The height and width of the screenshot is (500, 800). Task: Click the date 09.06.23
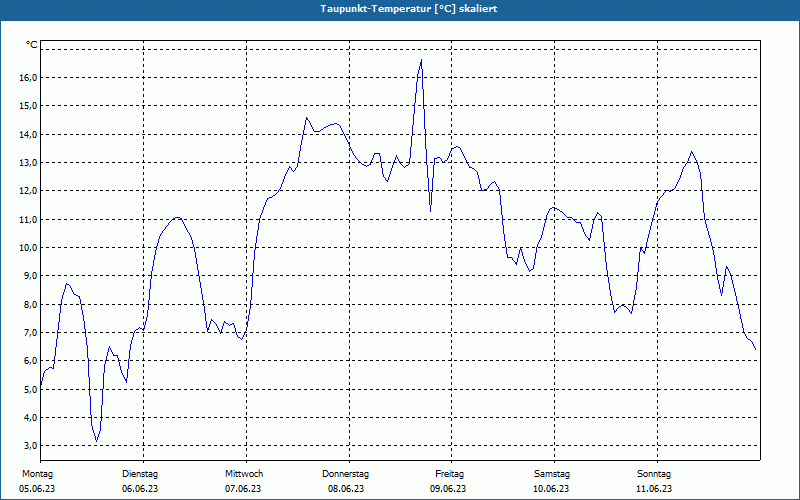click(448, 489)
